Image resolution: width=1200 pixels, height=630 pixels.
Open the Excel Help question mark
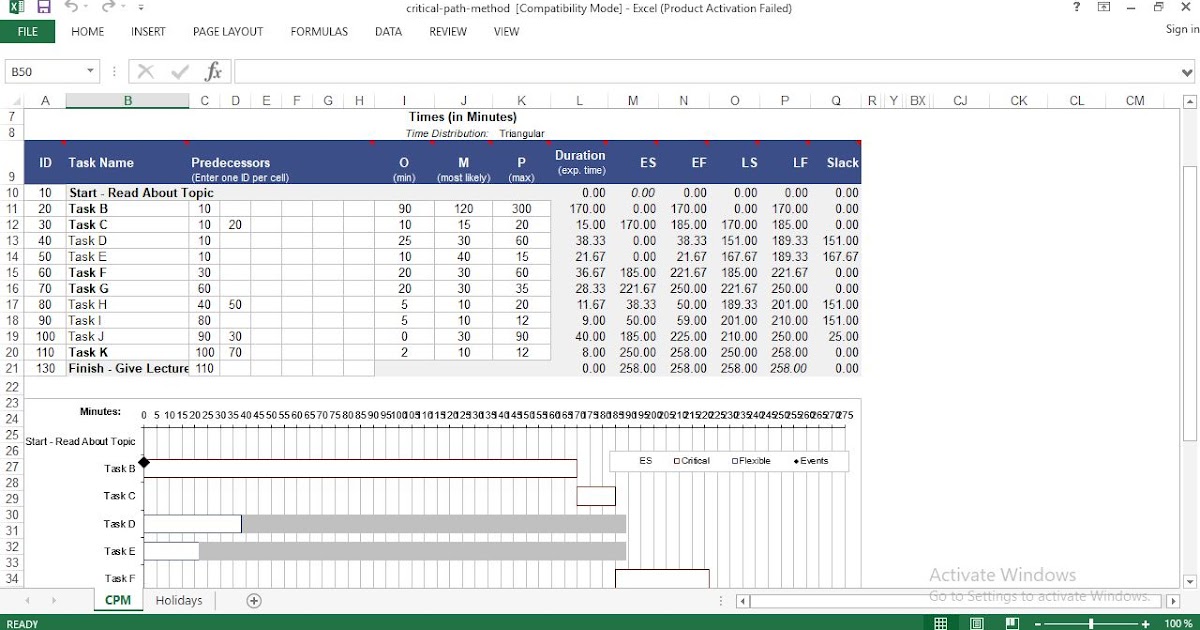pos(1076,7)
